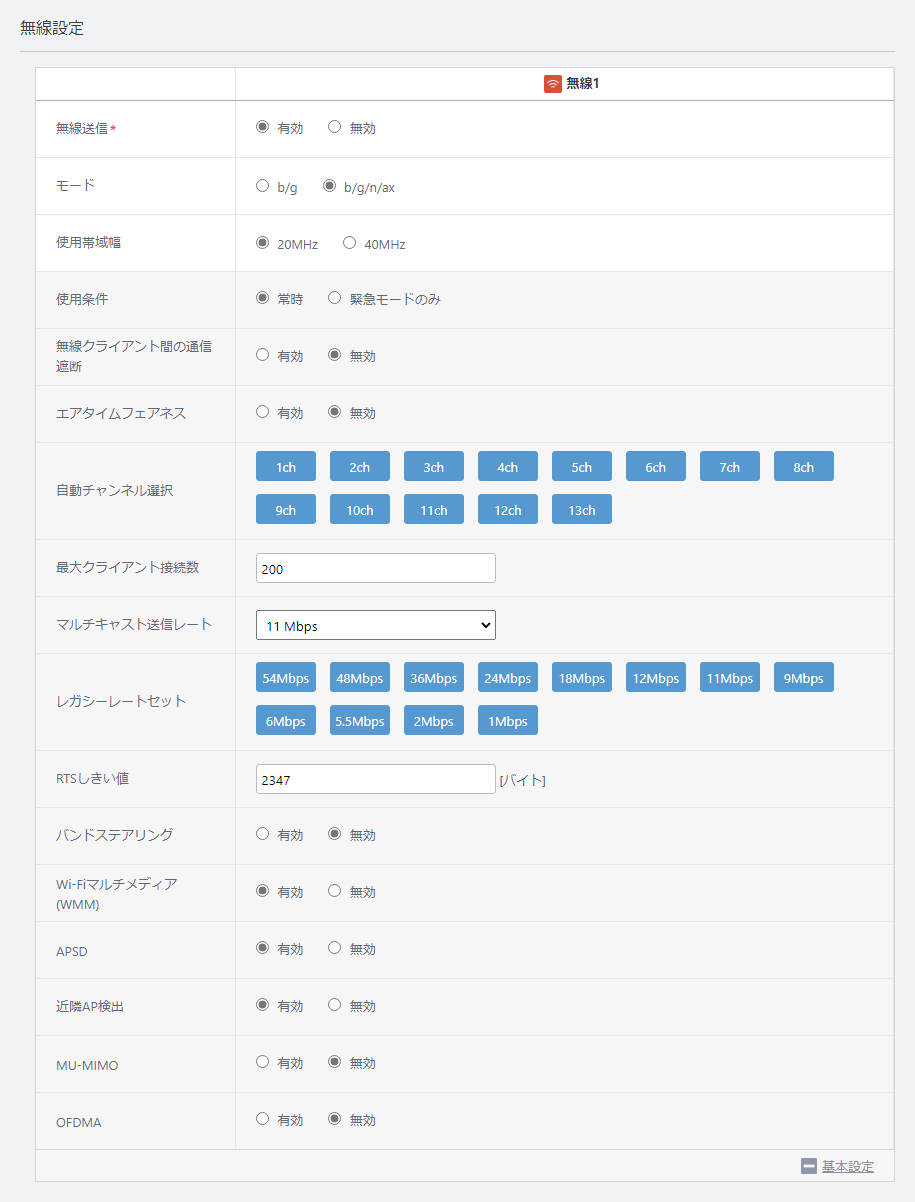915x1202 pixels.
Task: Select 常時 for 使用条件
Action: [x=263, y=297]
